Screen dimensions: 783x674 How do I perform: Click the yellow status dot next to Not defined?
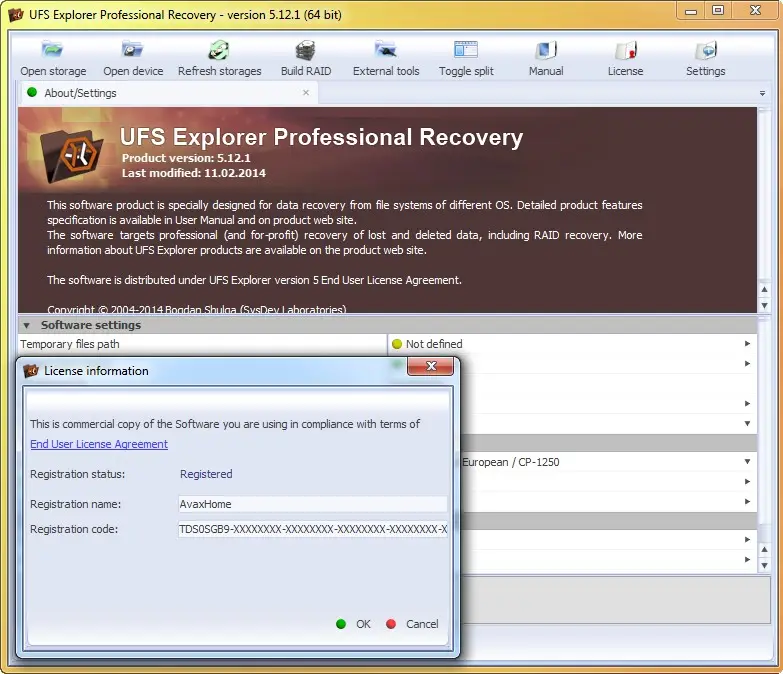click(397, 344)
